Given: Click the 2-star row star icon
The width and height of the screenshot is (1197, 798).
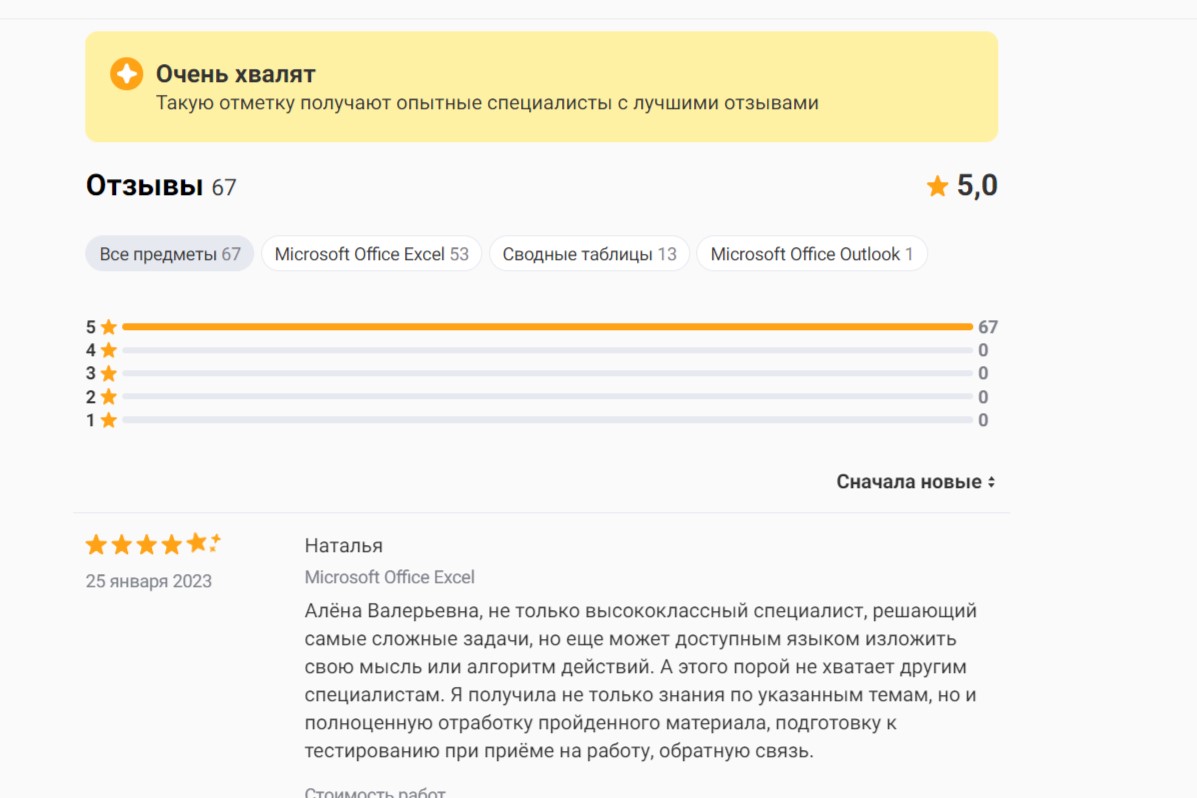Looking at the screenshot, I should tap(108, 397).
